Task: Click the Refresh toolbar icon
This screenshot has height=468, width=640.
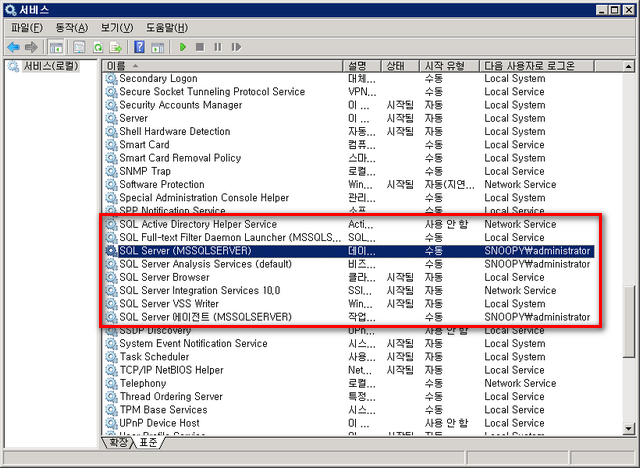Action: coord(98,47)
